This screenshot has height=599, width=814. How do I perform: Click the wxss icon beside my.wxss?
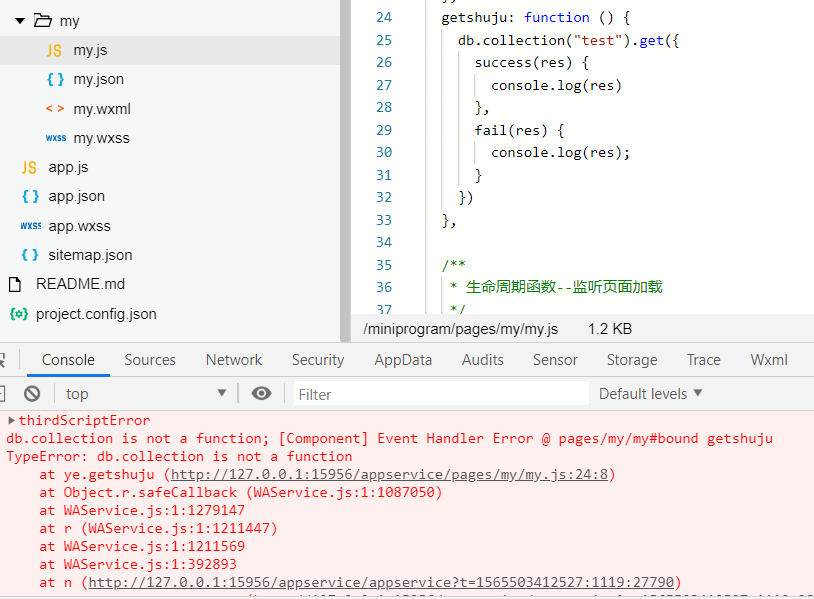point(56,138)
